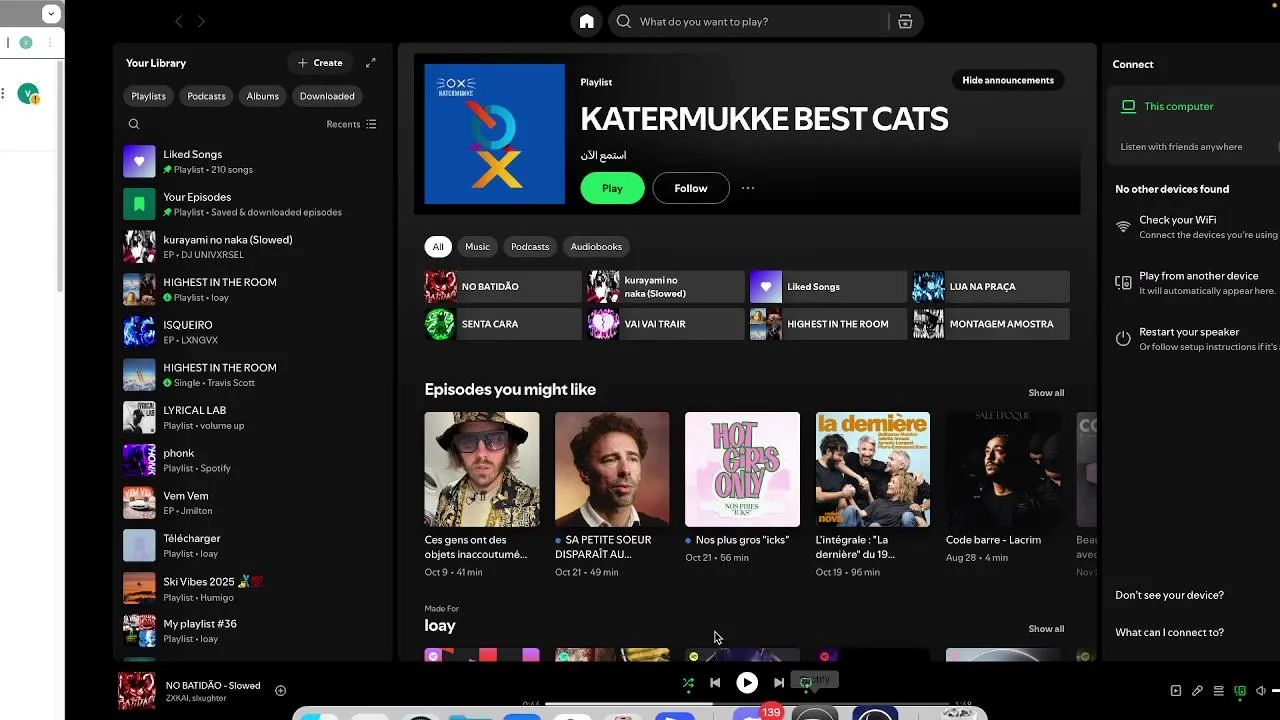Select the Music content tab
This screenshot has height=720, width=1280.
pos(477,246)
